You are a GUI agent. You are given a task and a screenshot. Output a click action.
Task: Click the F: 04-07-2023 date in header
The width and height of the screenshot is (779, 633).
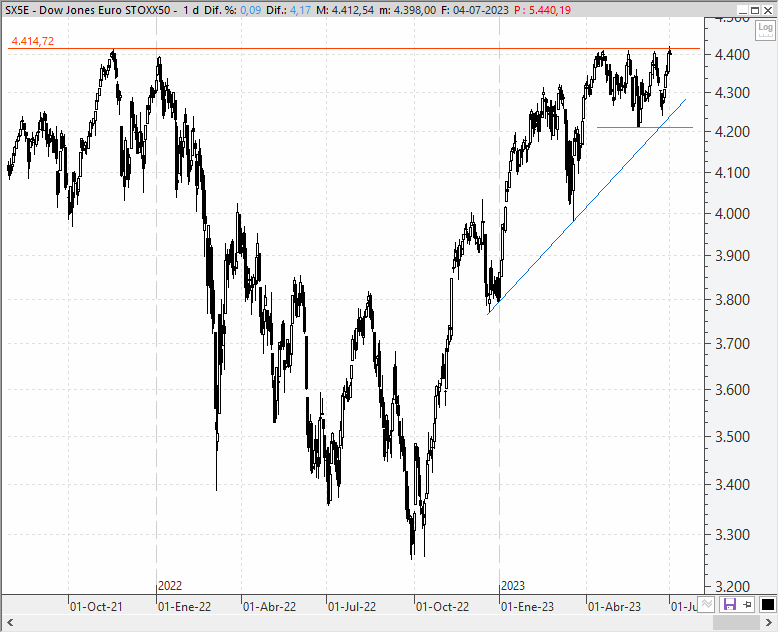click(474, 10)
